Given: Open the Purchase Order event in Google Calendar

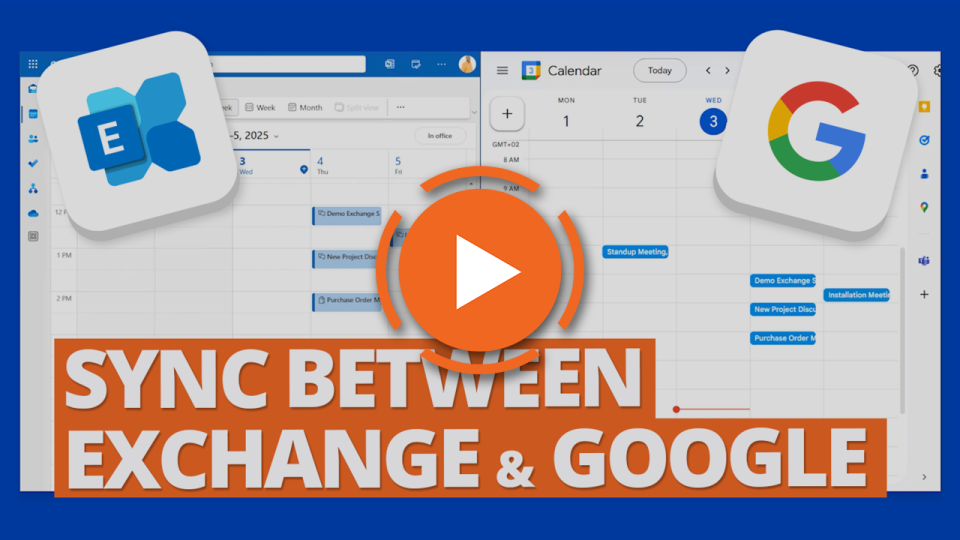Looking at the screenshot, I should 783,338.
